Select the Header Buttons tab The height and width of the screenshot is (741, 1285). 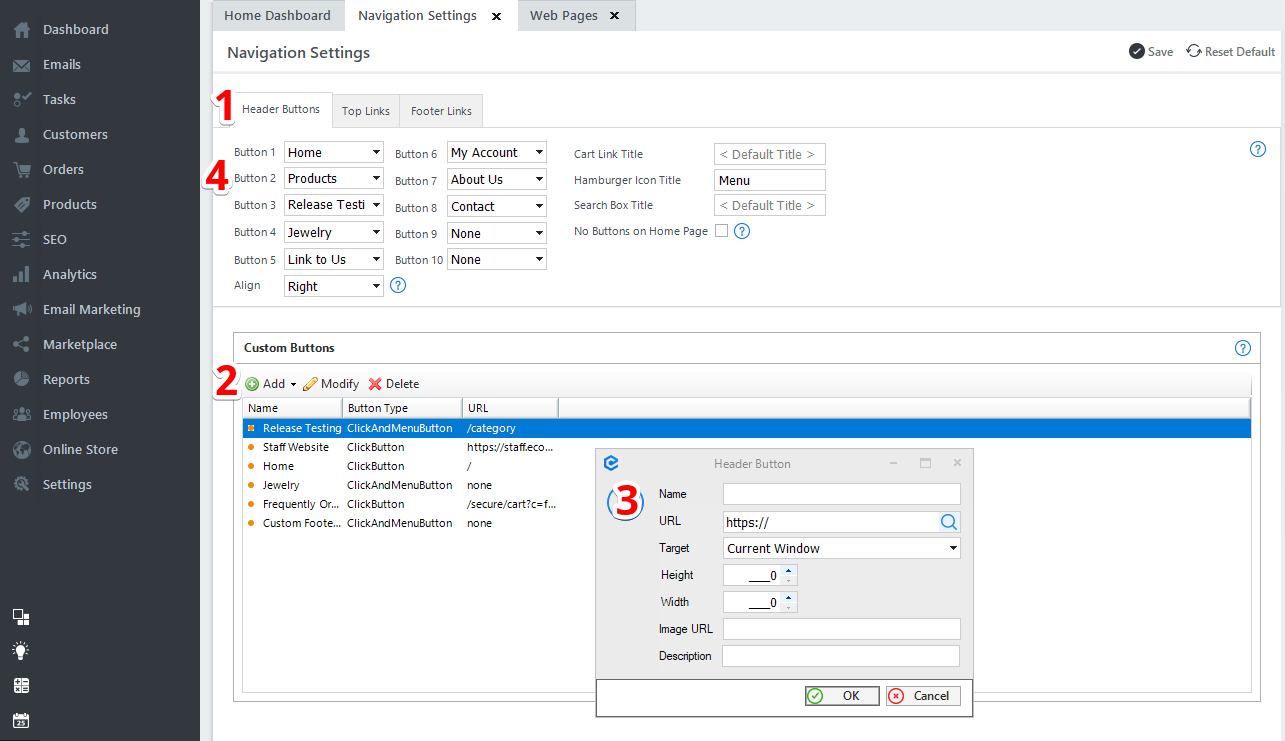tap(281, 109)
